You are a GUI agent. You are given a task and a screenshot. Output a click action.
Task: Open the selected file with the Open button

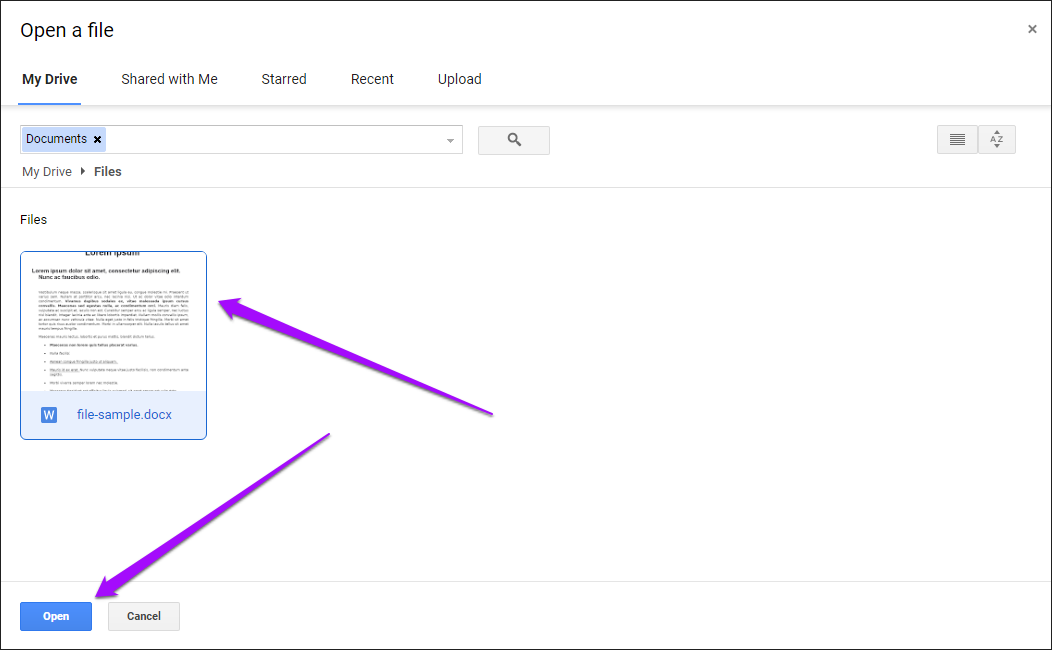(55, 616)
